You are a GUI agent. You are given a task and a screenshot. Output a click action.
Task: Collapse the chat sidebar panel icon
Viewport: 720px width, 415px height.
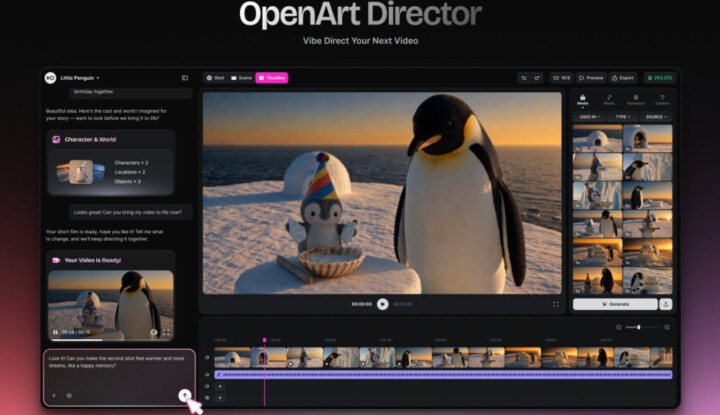point(185,78)
